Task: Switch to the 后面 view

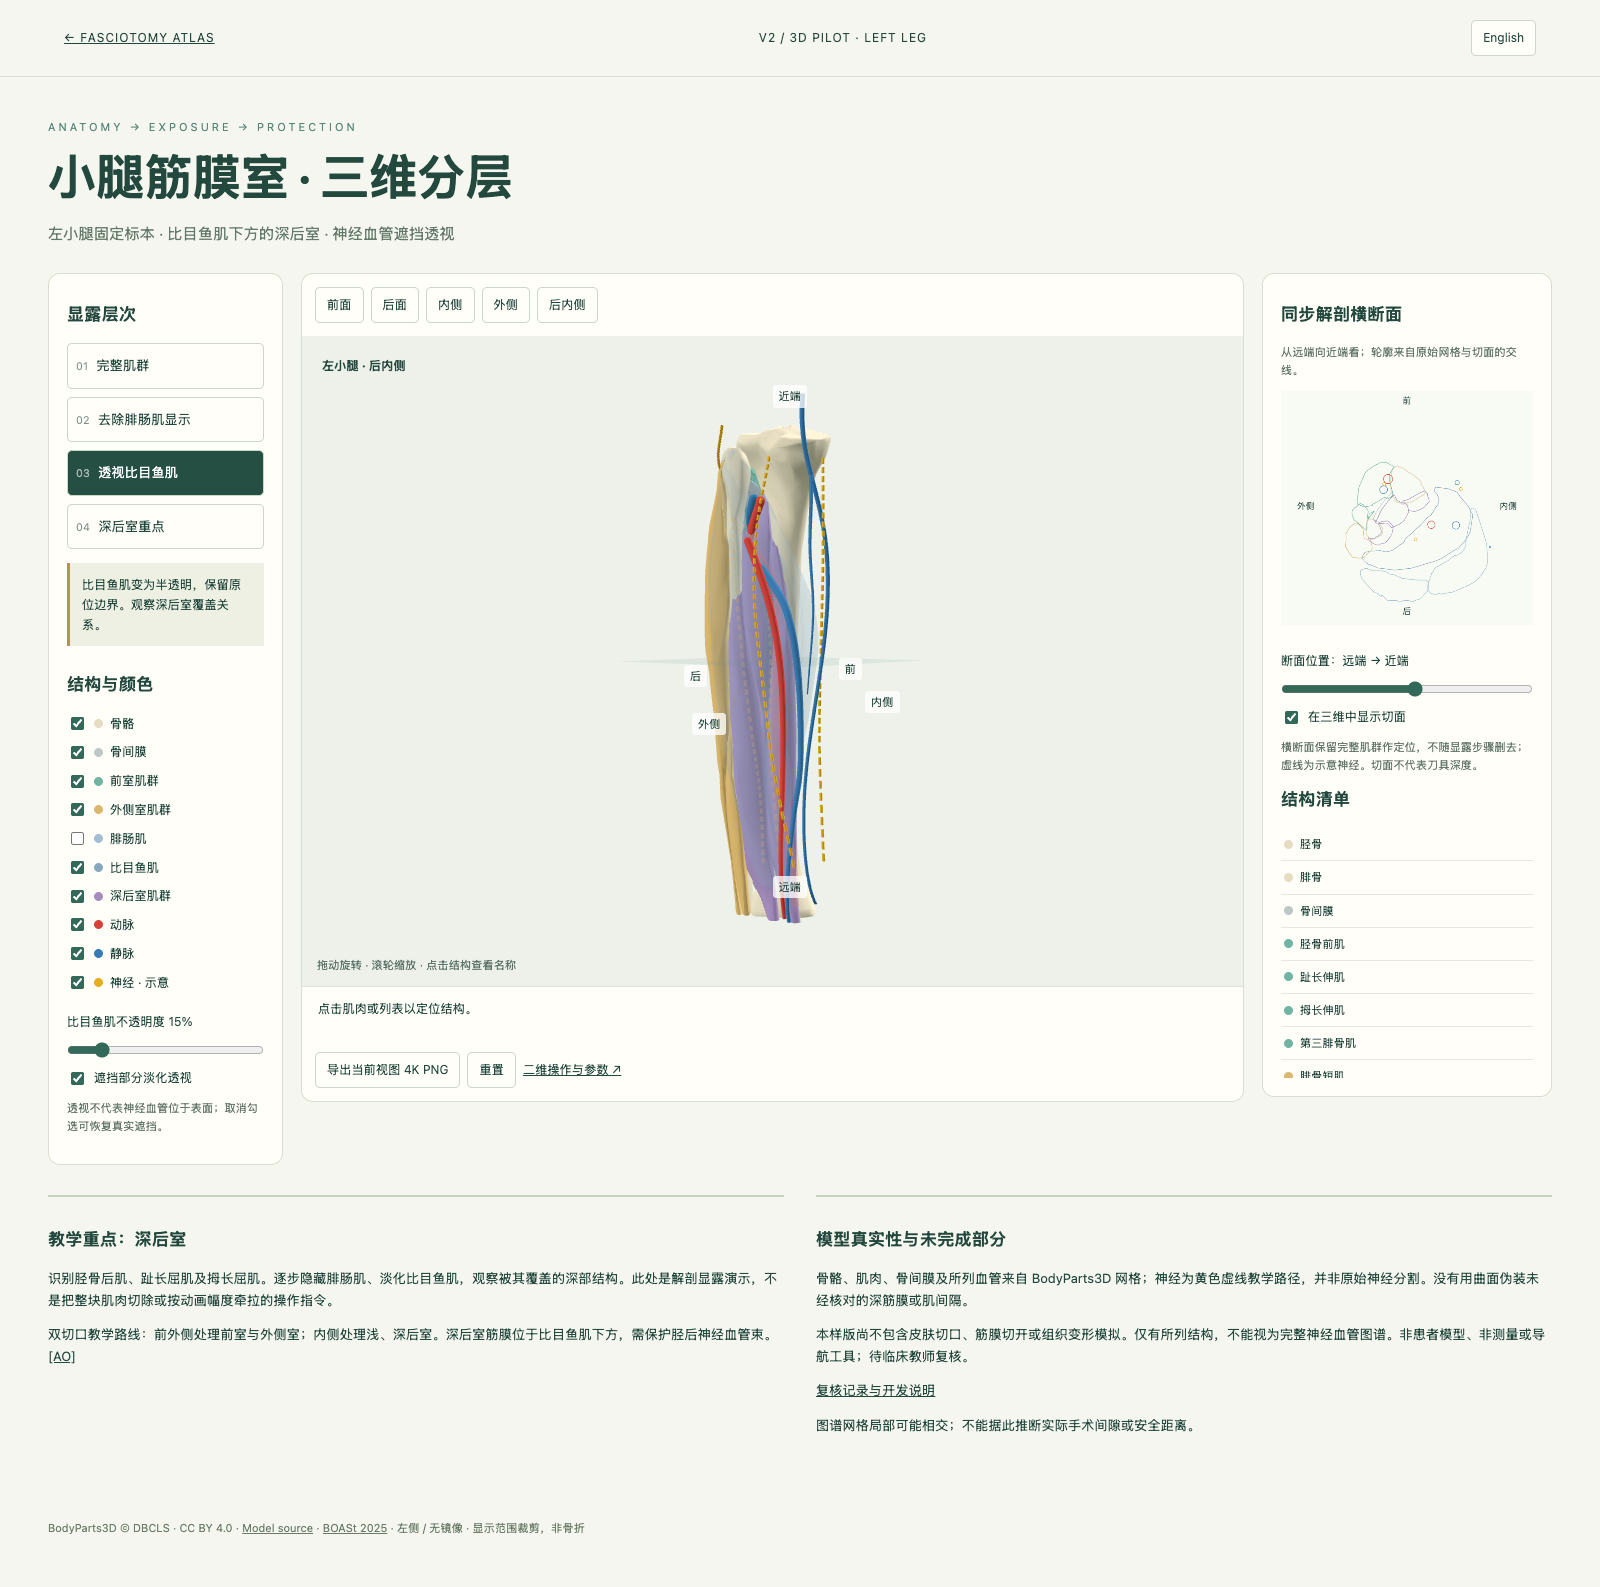Action: [x=395, y=305]
